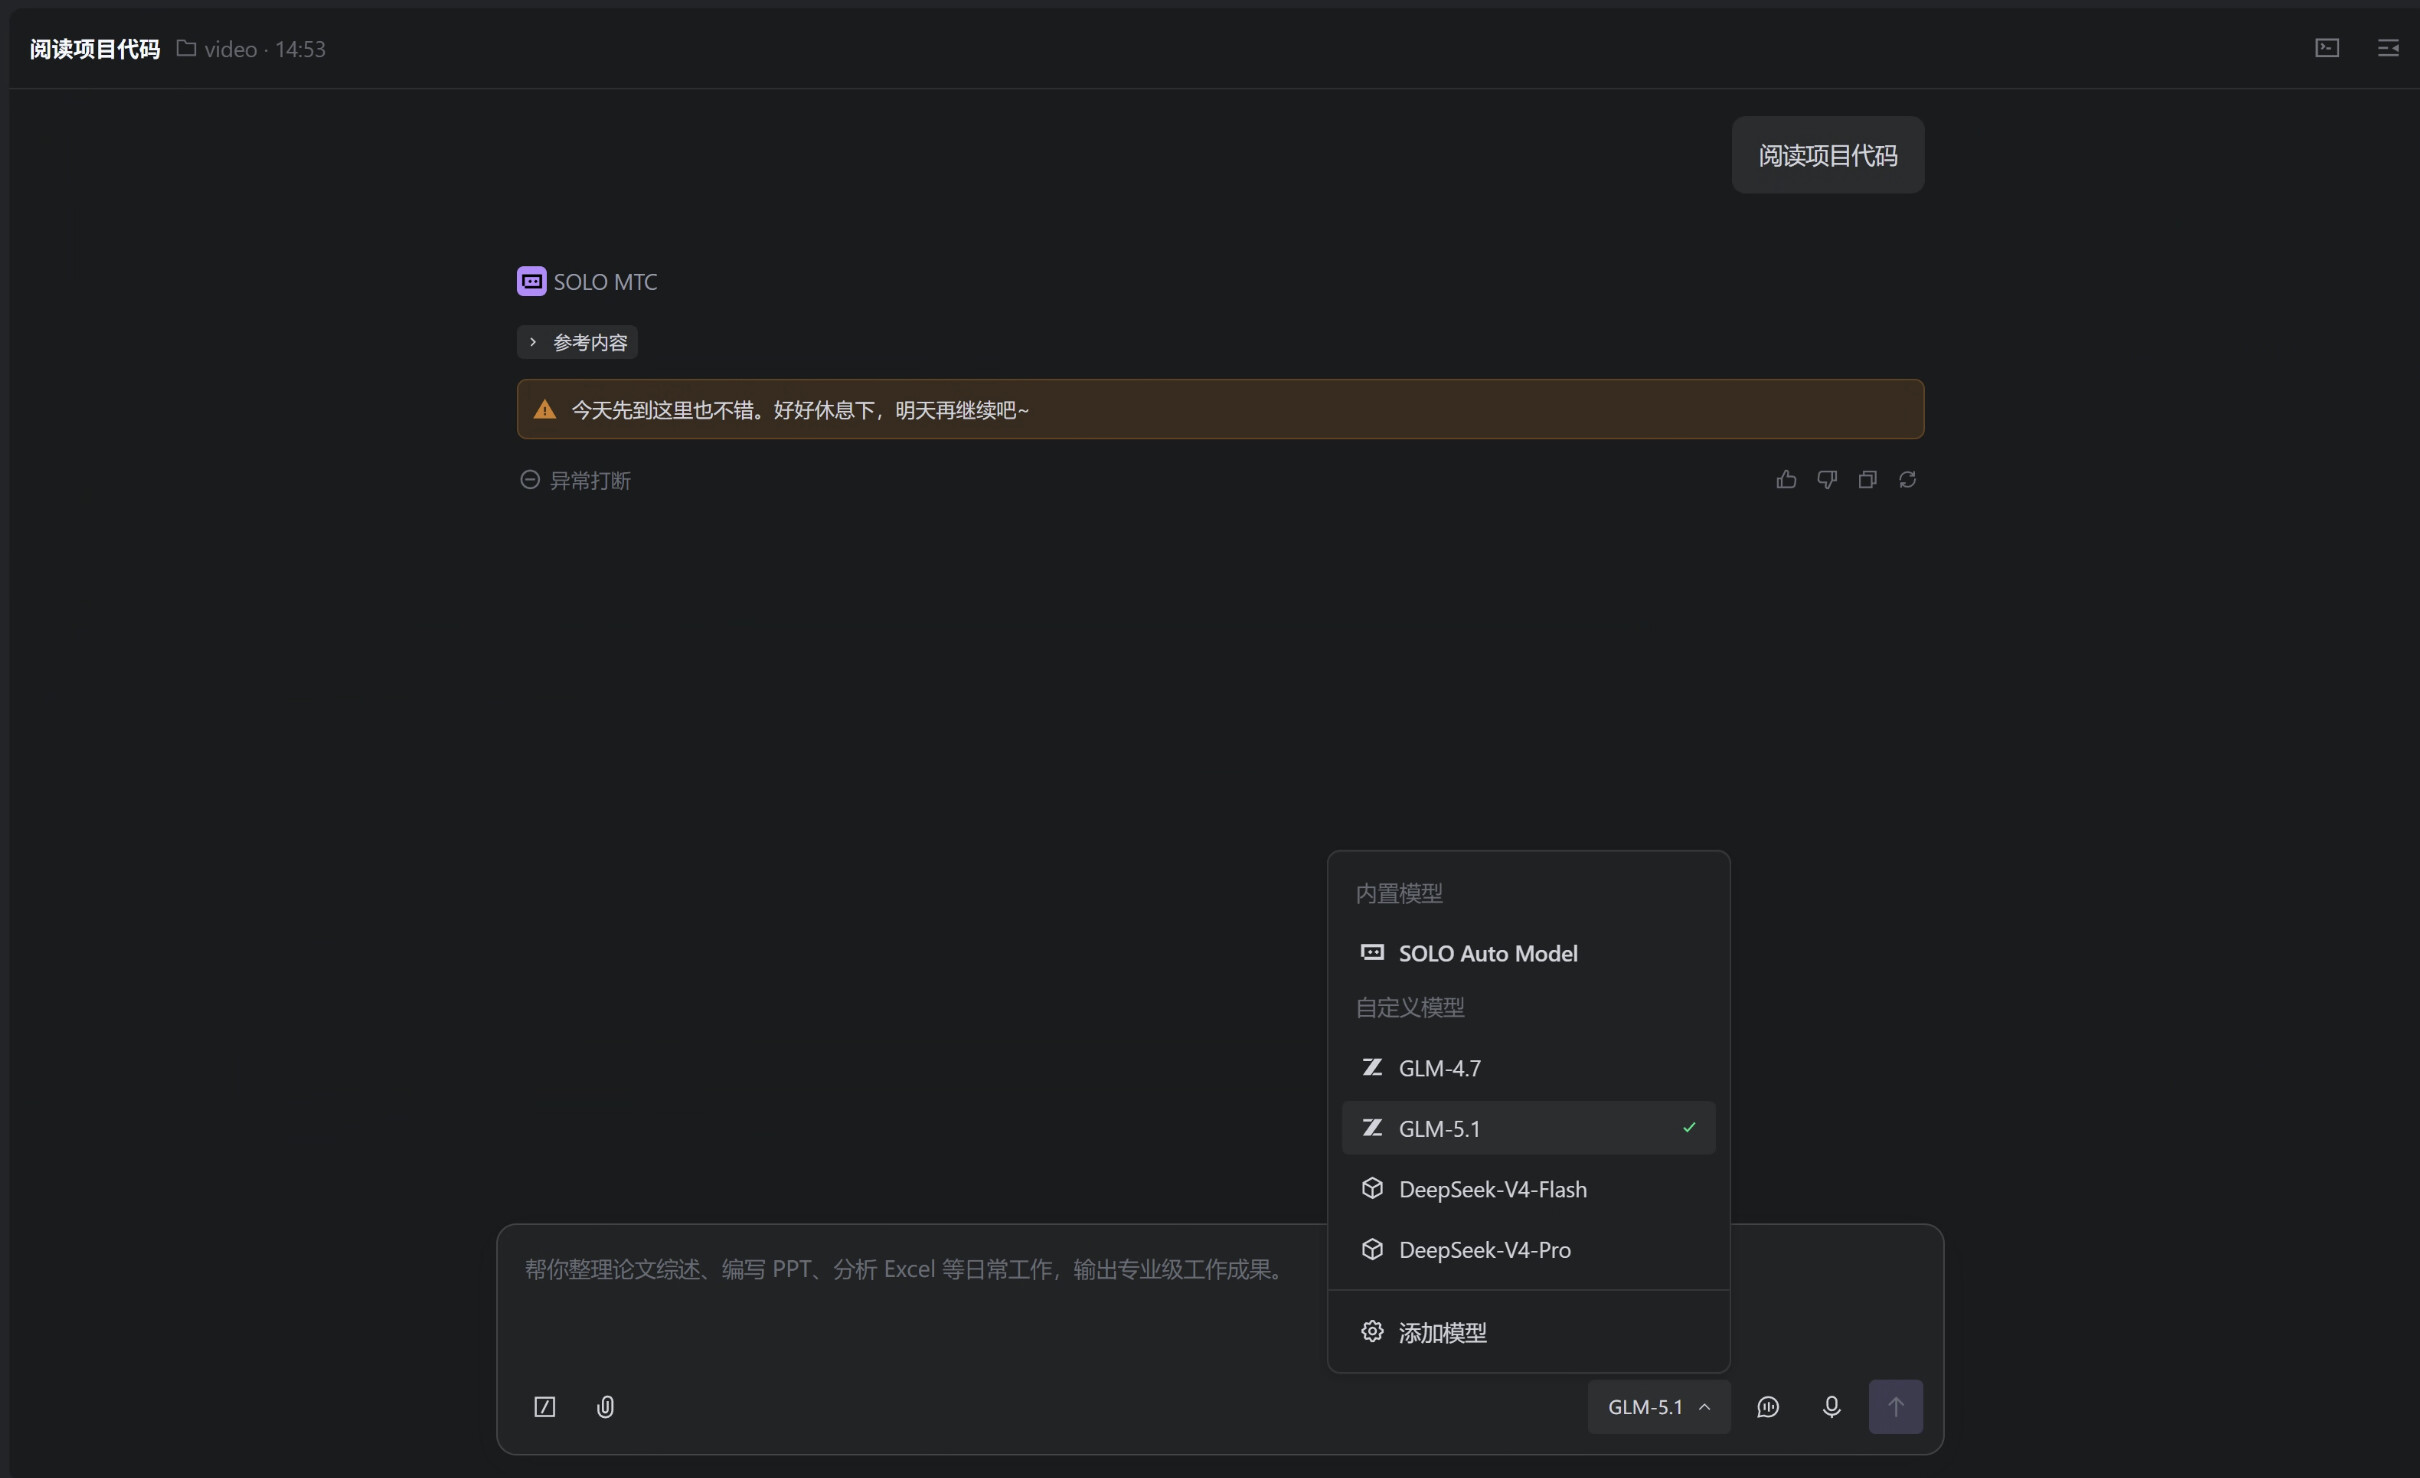Click the message input placeholder field

tap(905, 1269)
